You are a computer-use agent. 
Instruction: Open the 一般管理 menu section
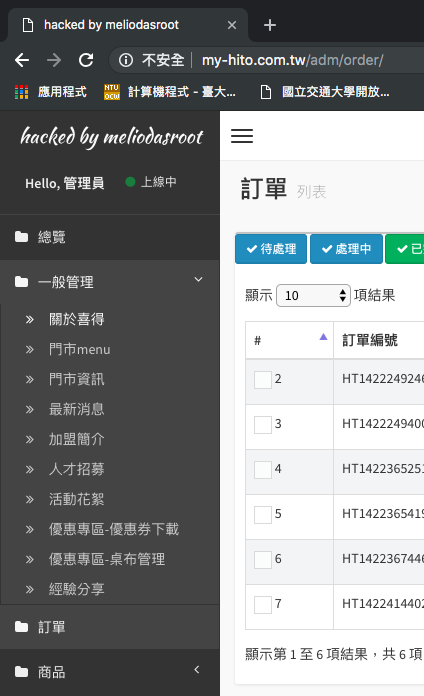[x=110, y=282]
